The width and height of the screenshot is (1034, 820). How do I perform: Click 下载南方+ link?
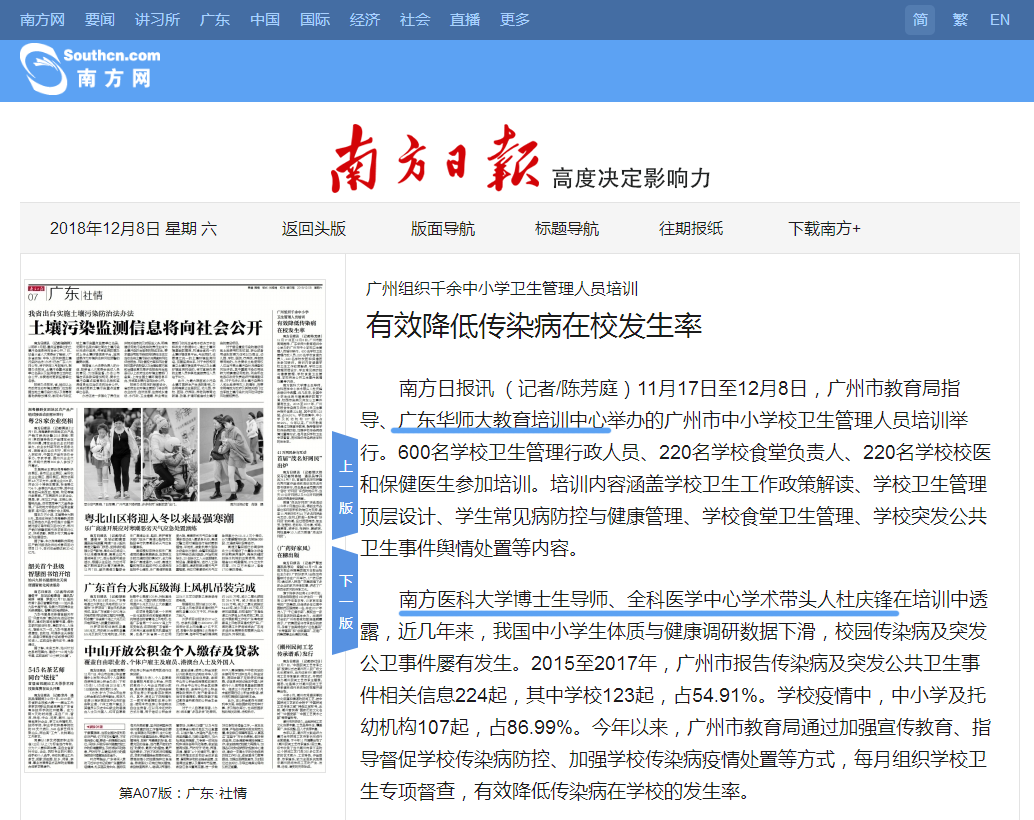coord(824,228)
